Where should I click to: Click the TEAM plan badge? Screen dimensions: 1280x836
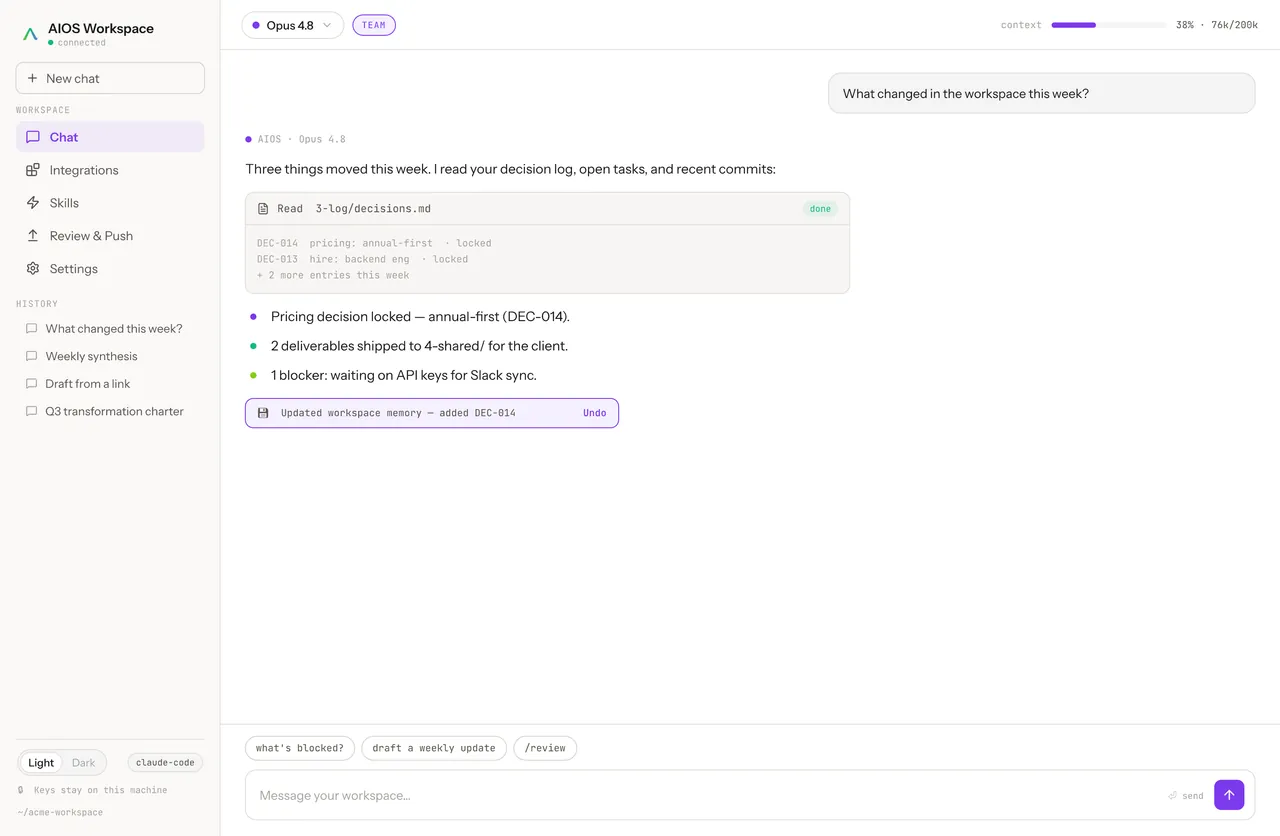[374, 25]
